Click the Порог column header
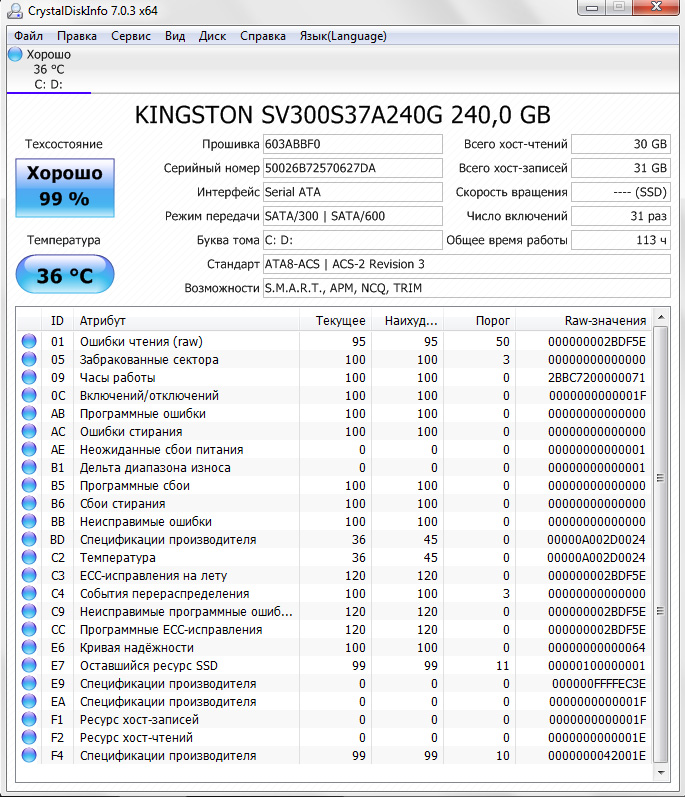The image size is (685, 797). [x=480, y=321]
